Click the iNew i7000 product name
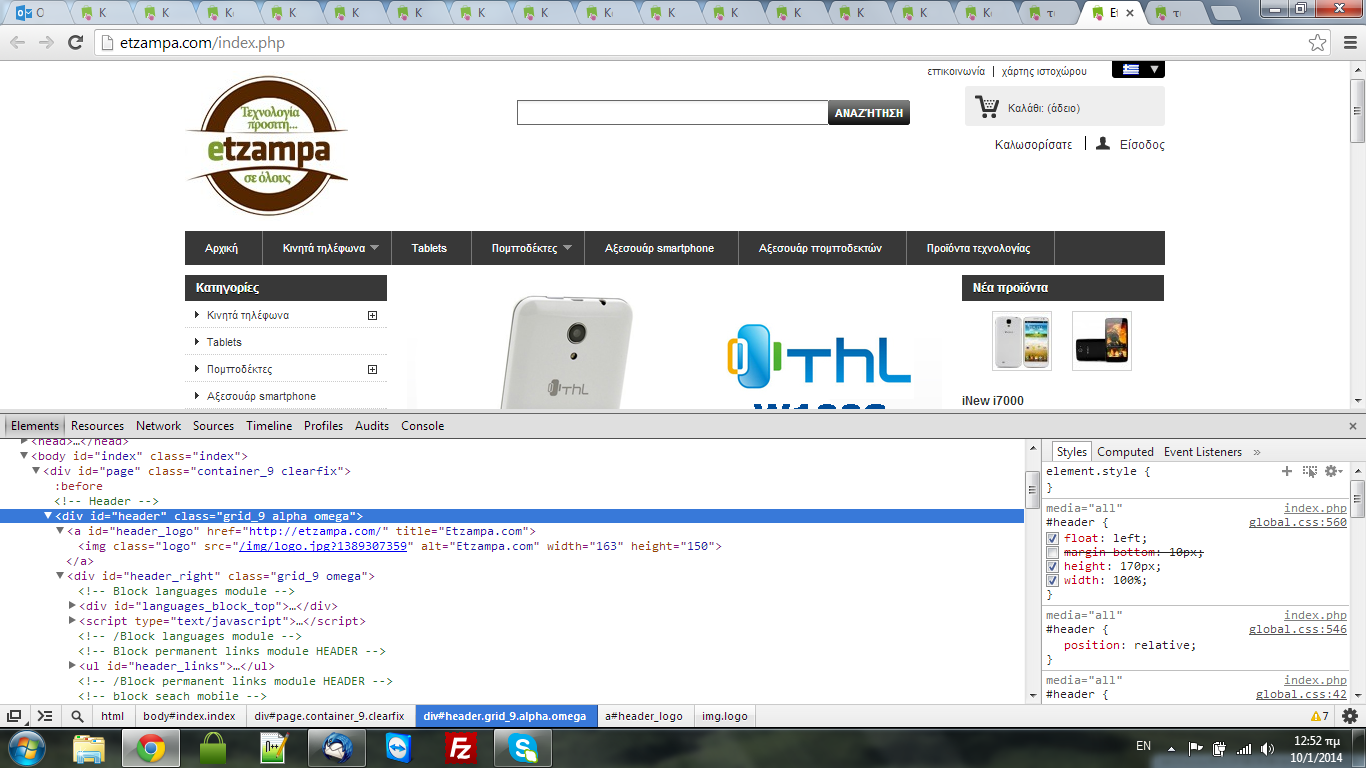 993,401
